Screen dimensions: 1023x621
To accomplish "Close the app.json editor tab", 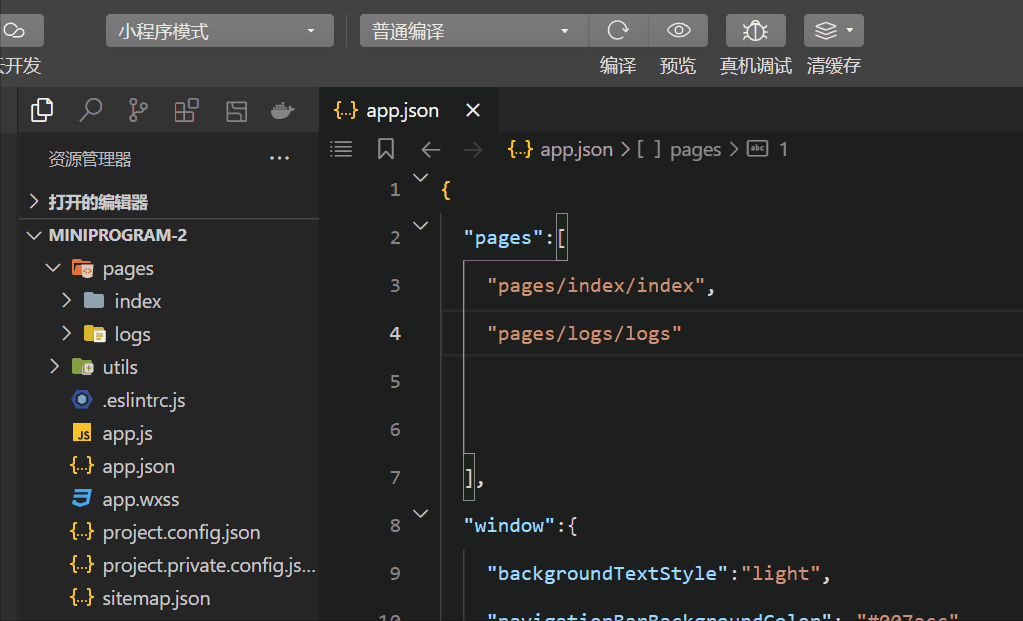I will (473, 110).
